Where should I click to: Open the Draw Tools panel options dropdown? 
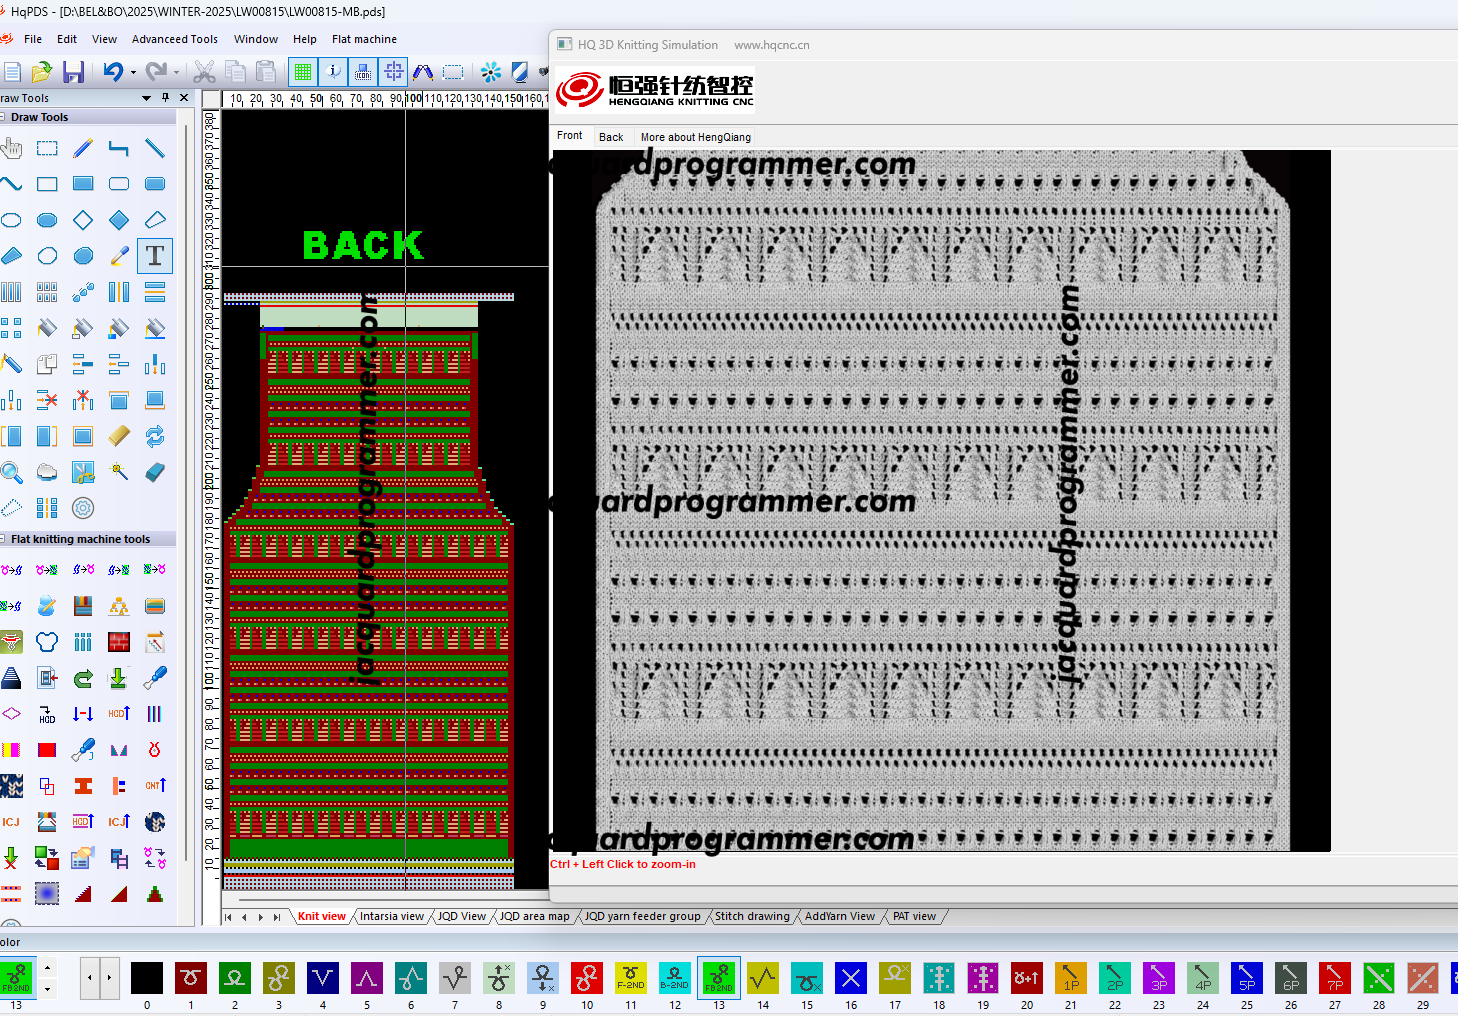[147, 98]
